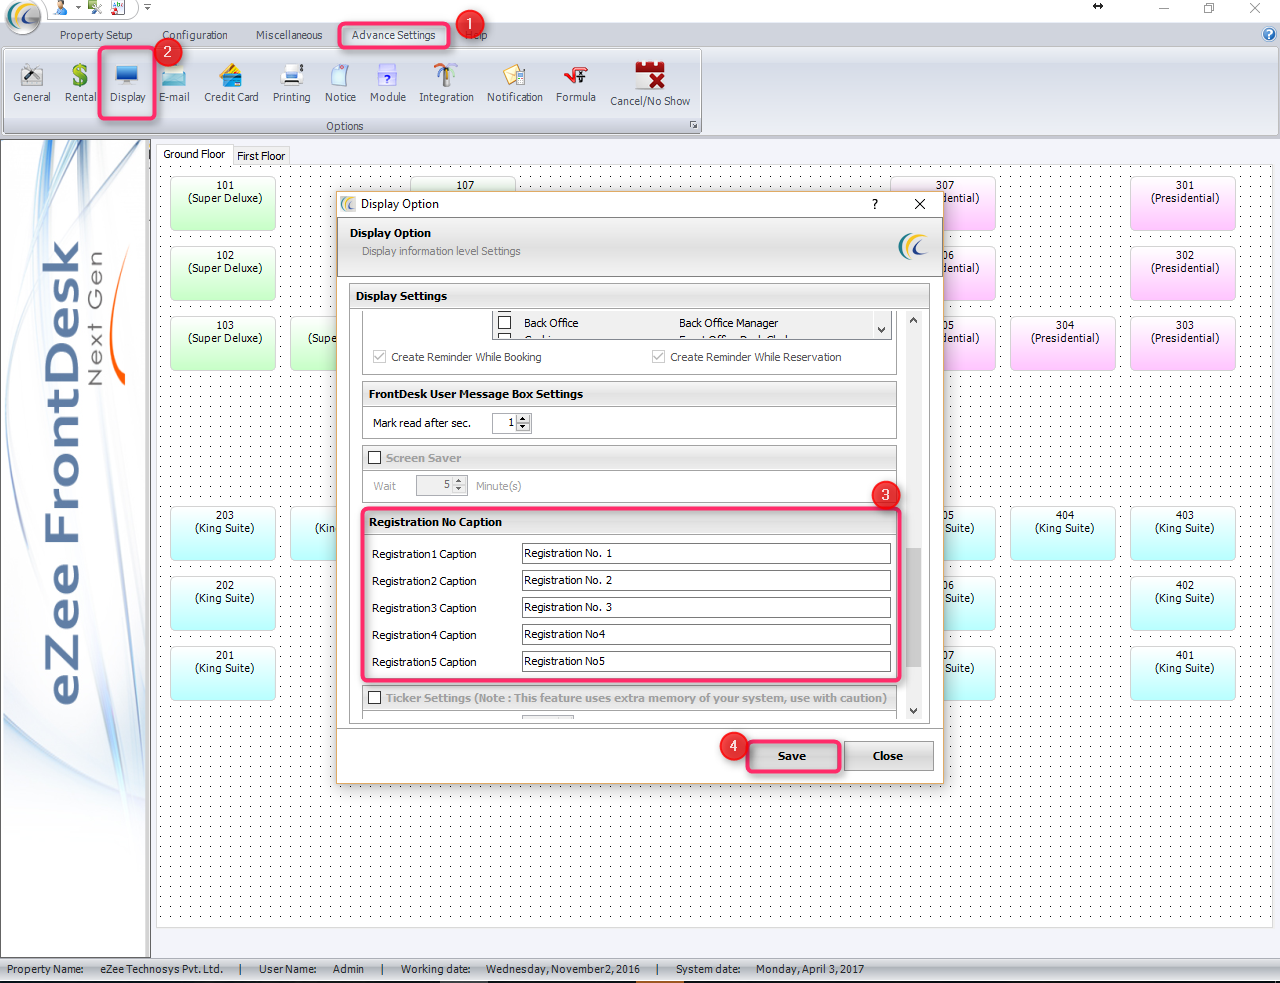The image size is (1280, 983).
Task: Select room 401 King Suite
Action: 1183,674
